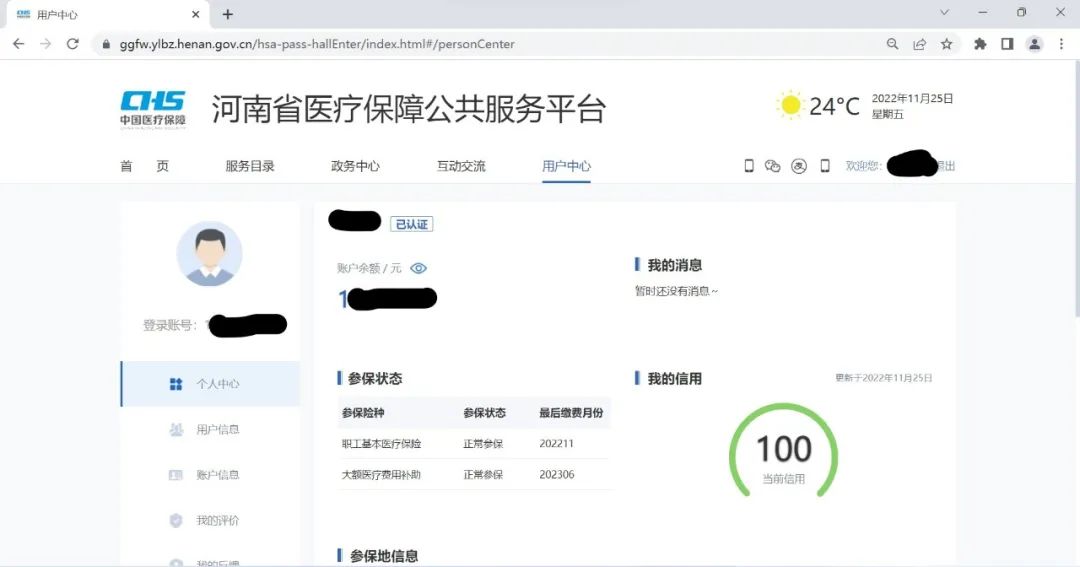
Task: Open a new tab with the plus button
Action: [228, 14]
